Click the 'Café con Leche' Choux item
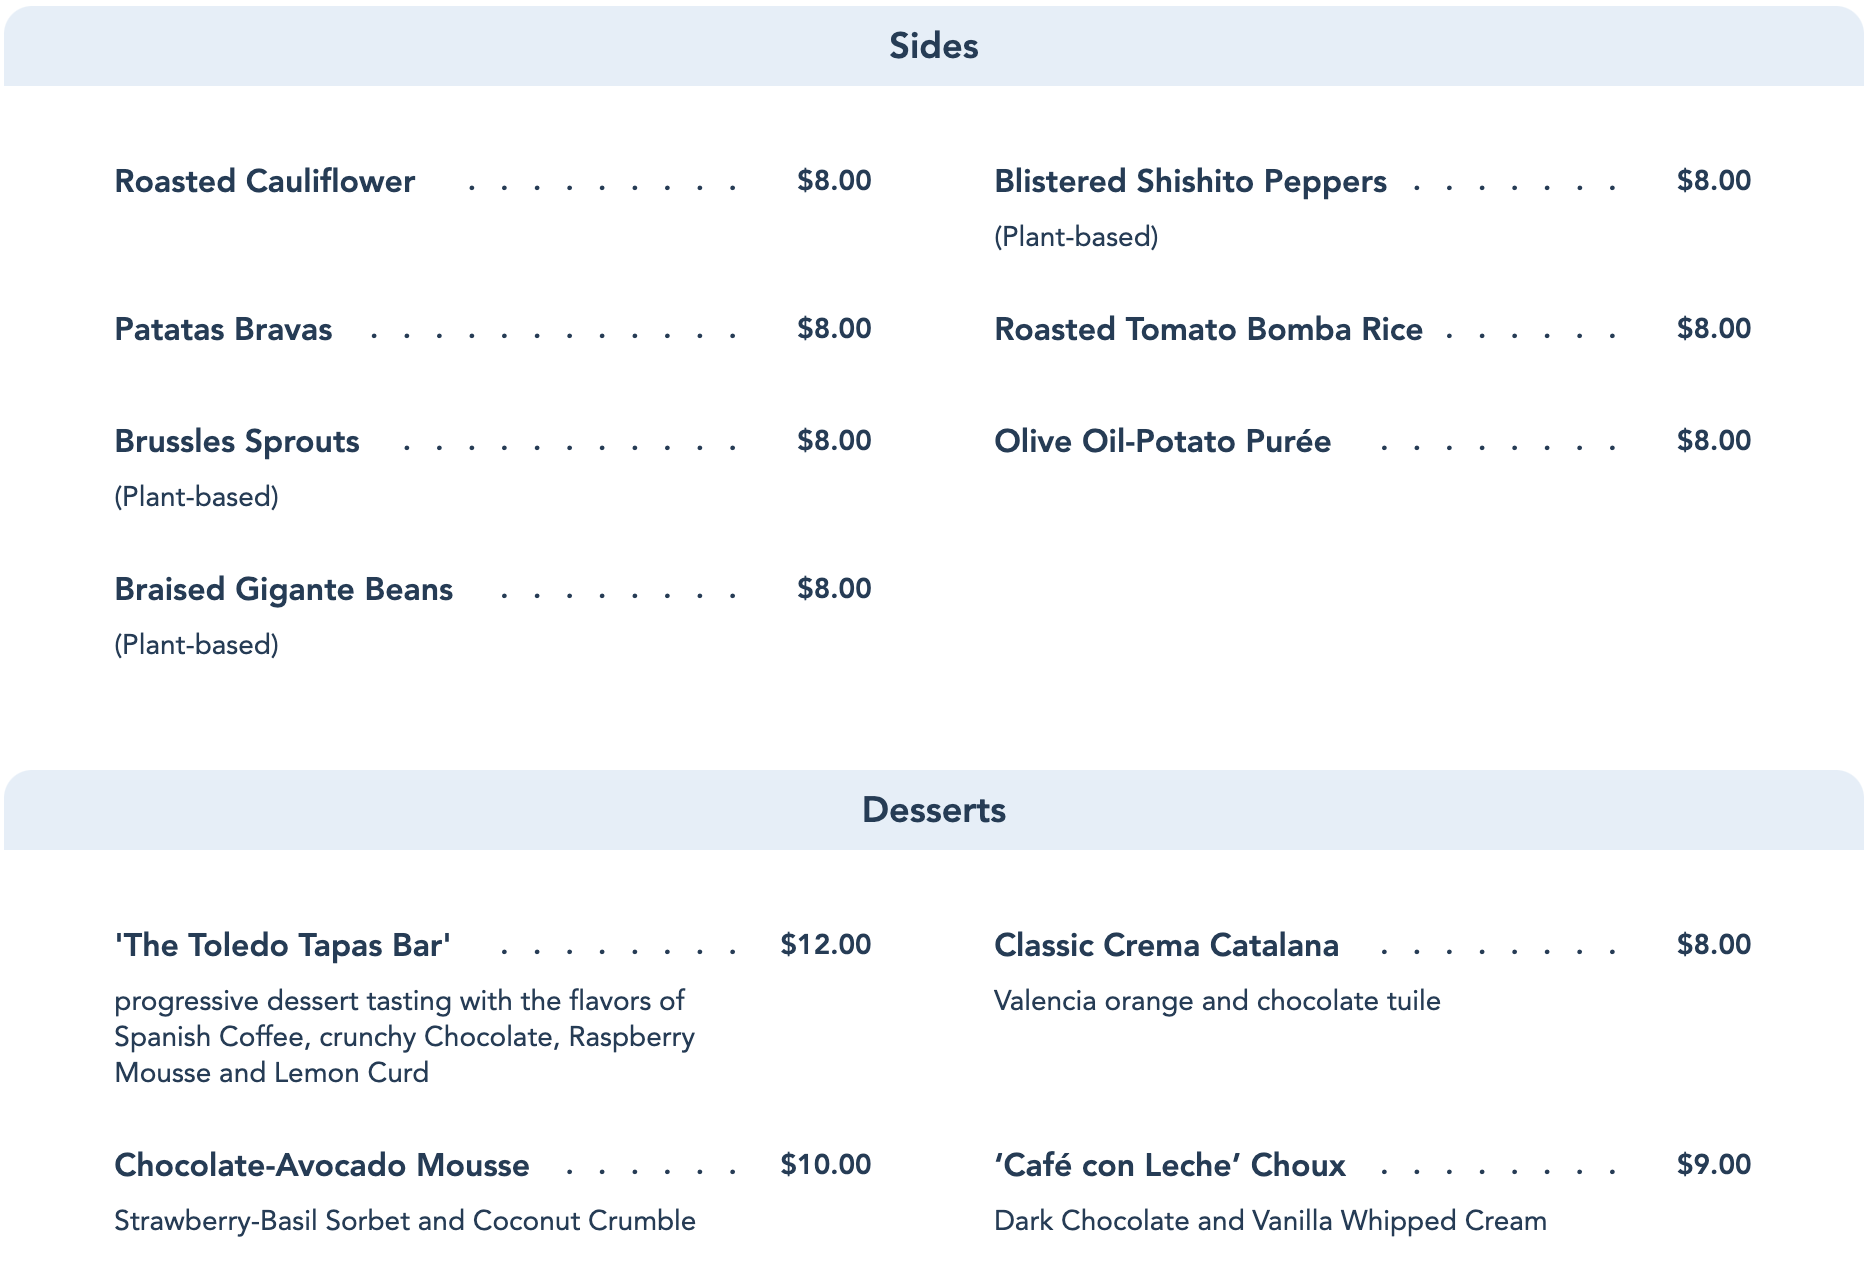Screen dimensions: 1864x1268 click(1170, 1165)
